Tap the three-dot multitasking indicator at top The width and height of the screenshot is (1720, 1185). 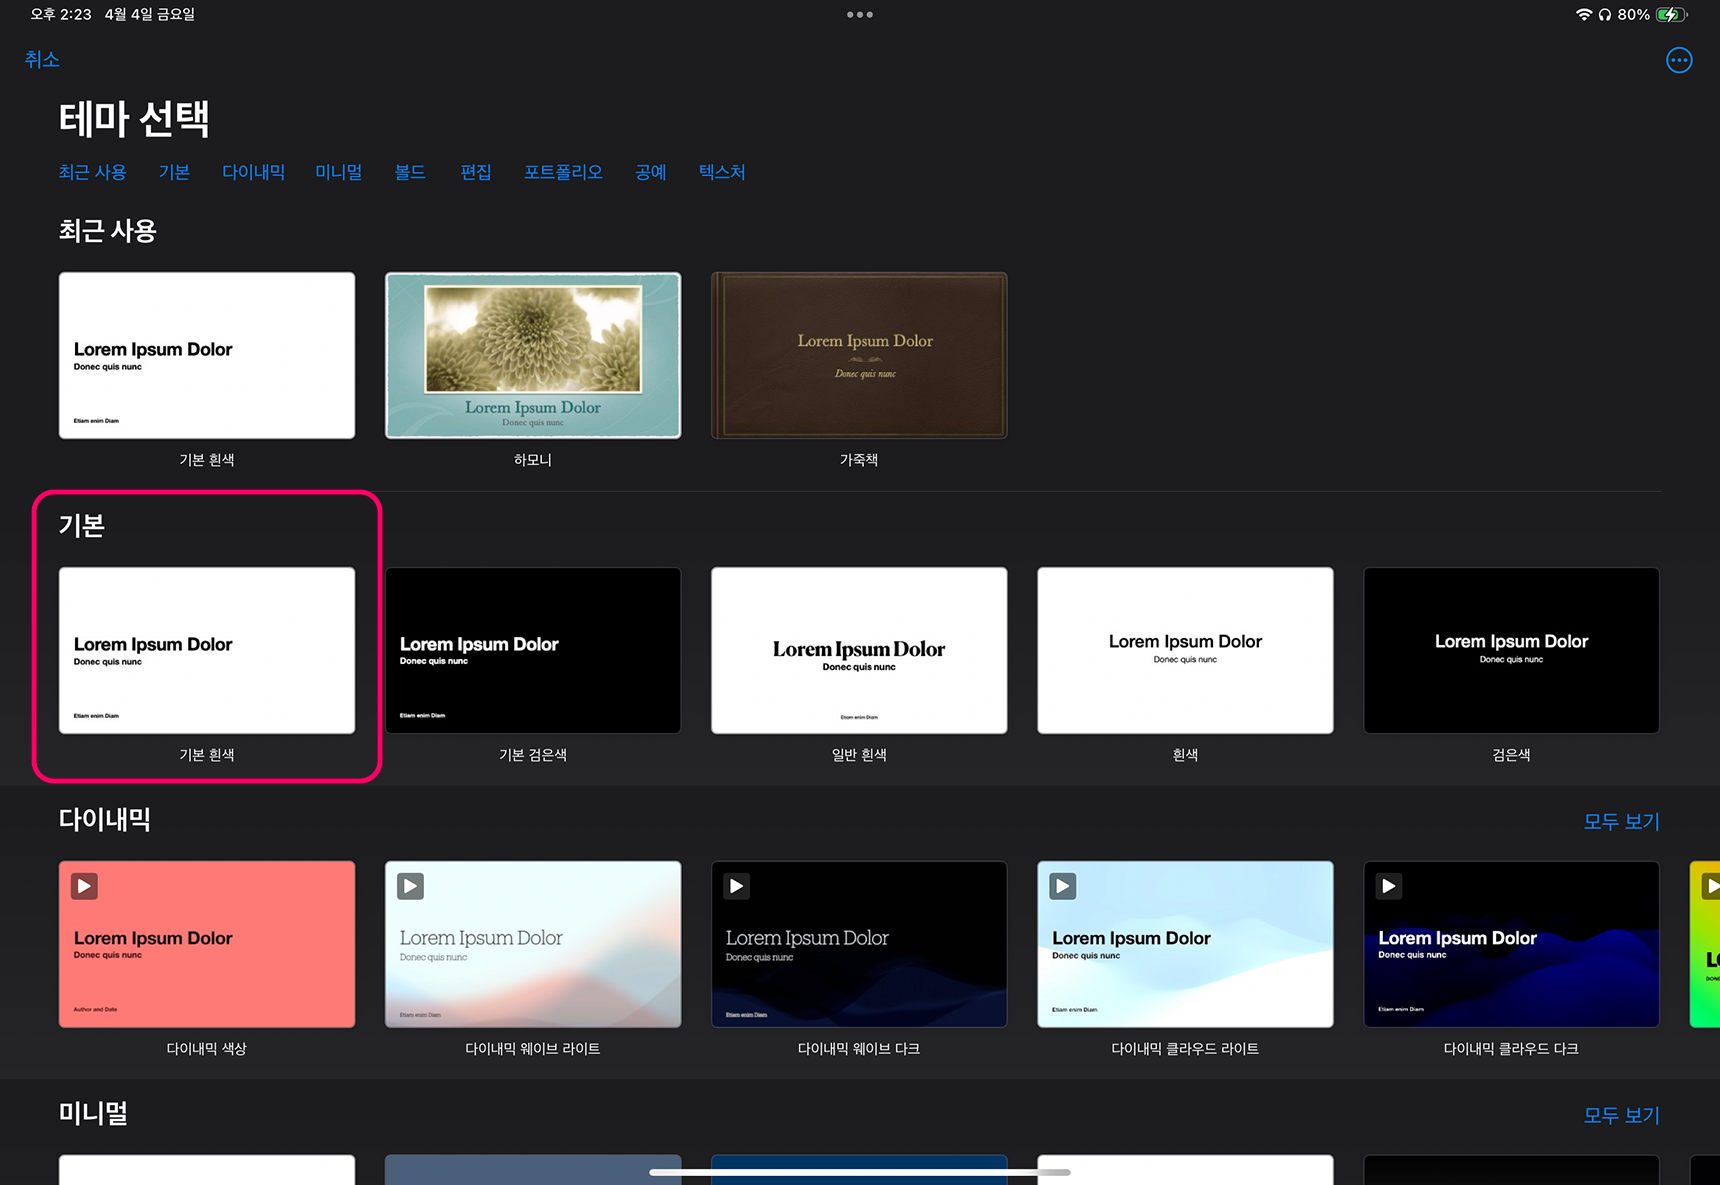coord(860,15)
